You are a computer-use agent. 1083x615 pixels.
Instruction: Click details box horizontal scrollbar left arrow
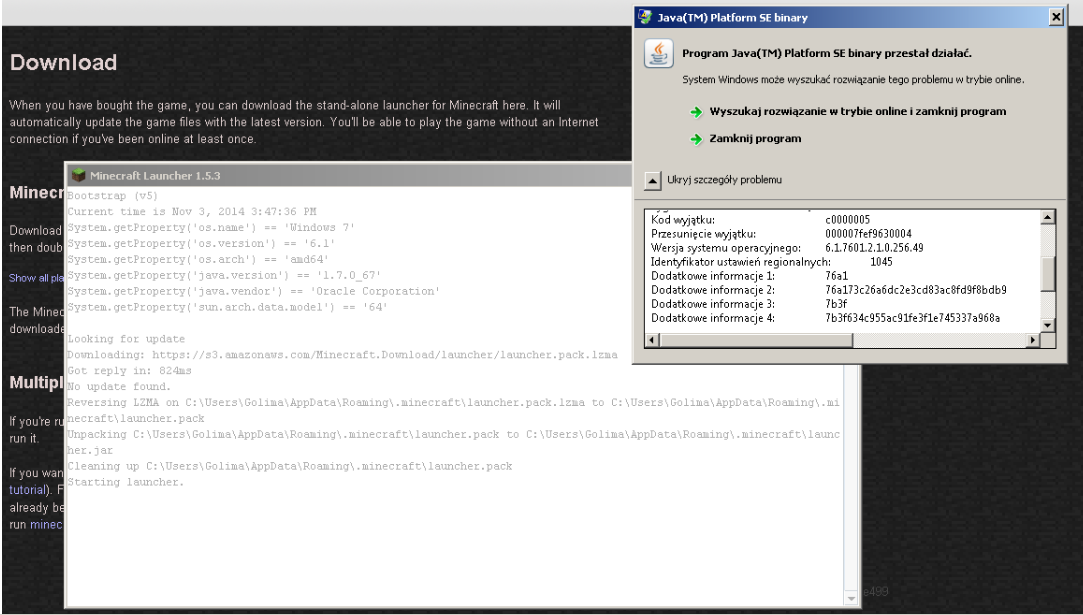pos(652,340)
